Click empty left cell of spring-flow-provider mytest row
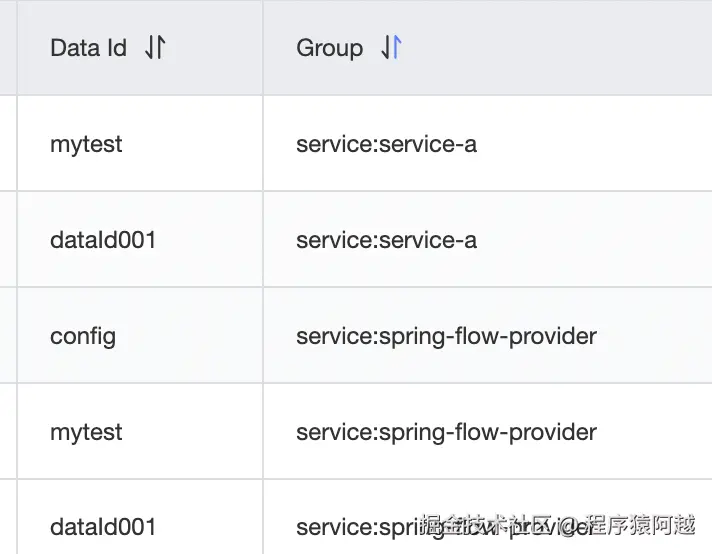The height and width of the screenshot is (554, 712). tap(8, 432)
